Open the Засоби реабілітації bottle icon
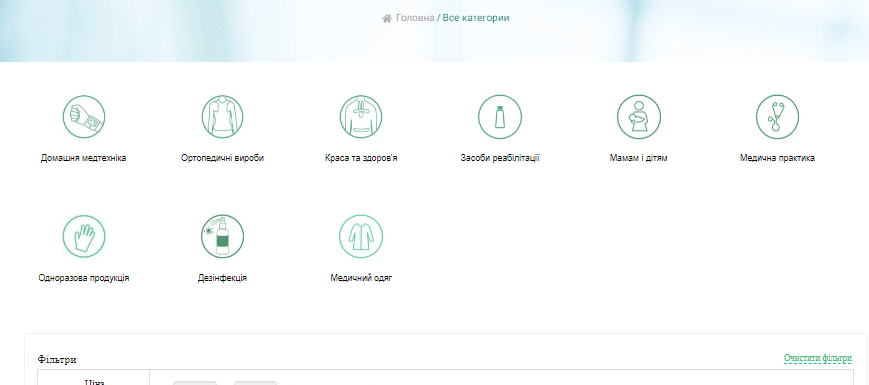The width and height of the screenshot is (869, 385). pyautogui.click(x=500, y=117)
